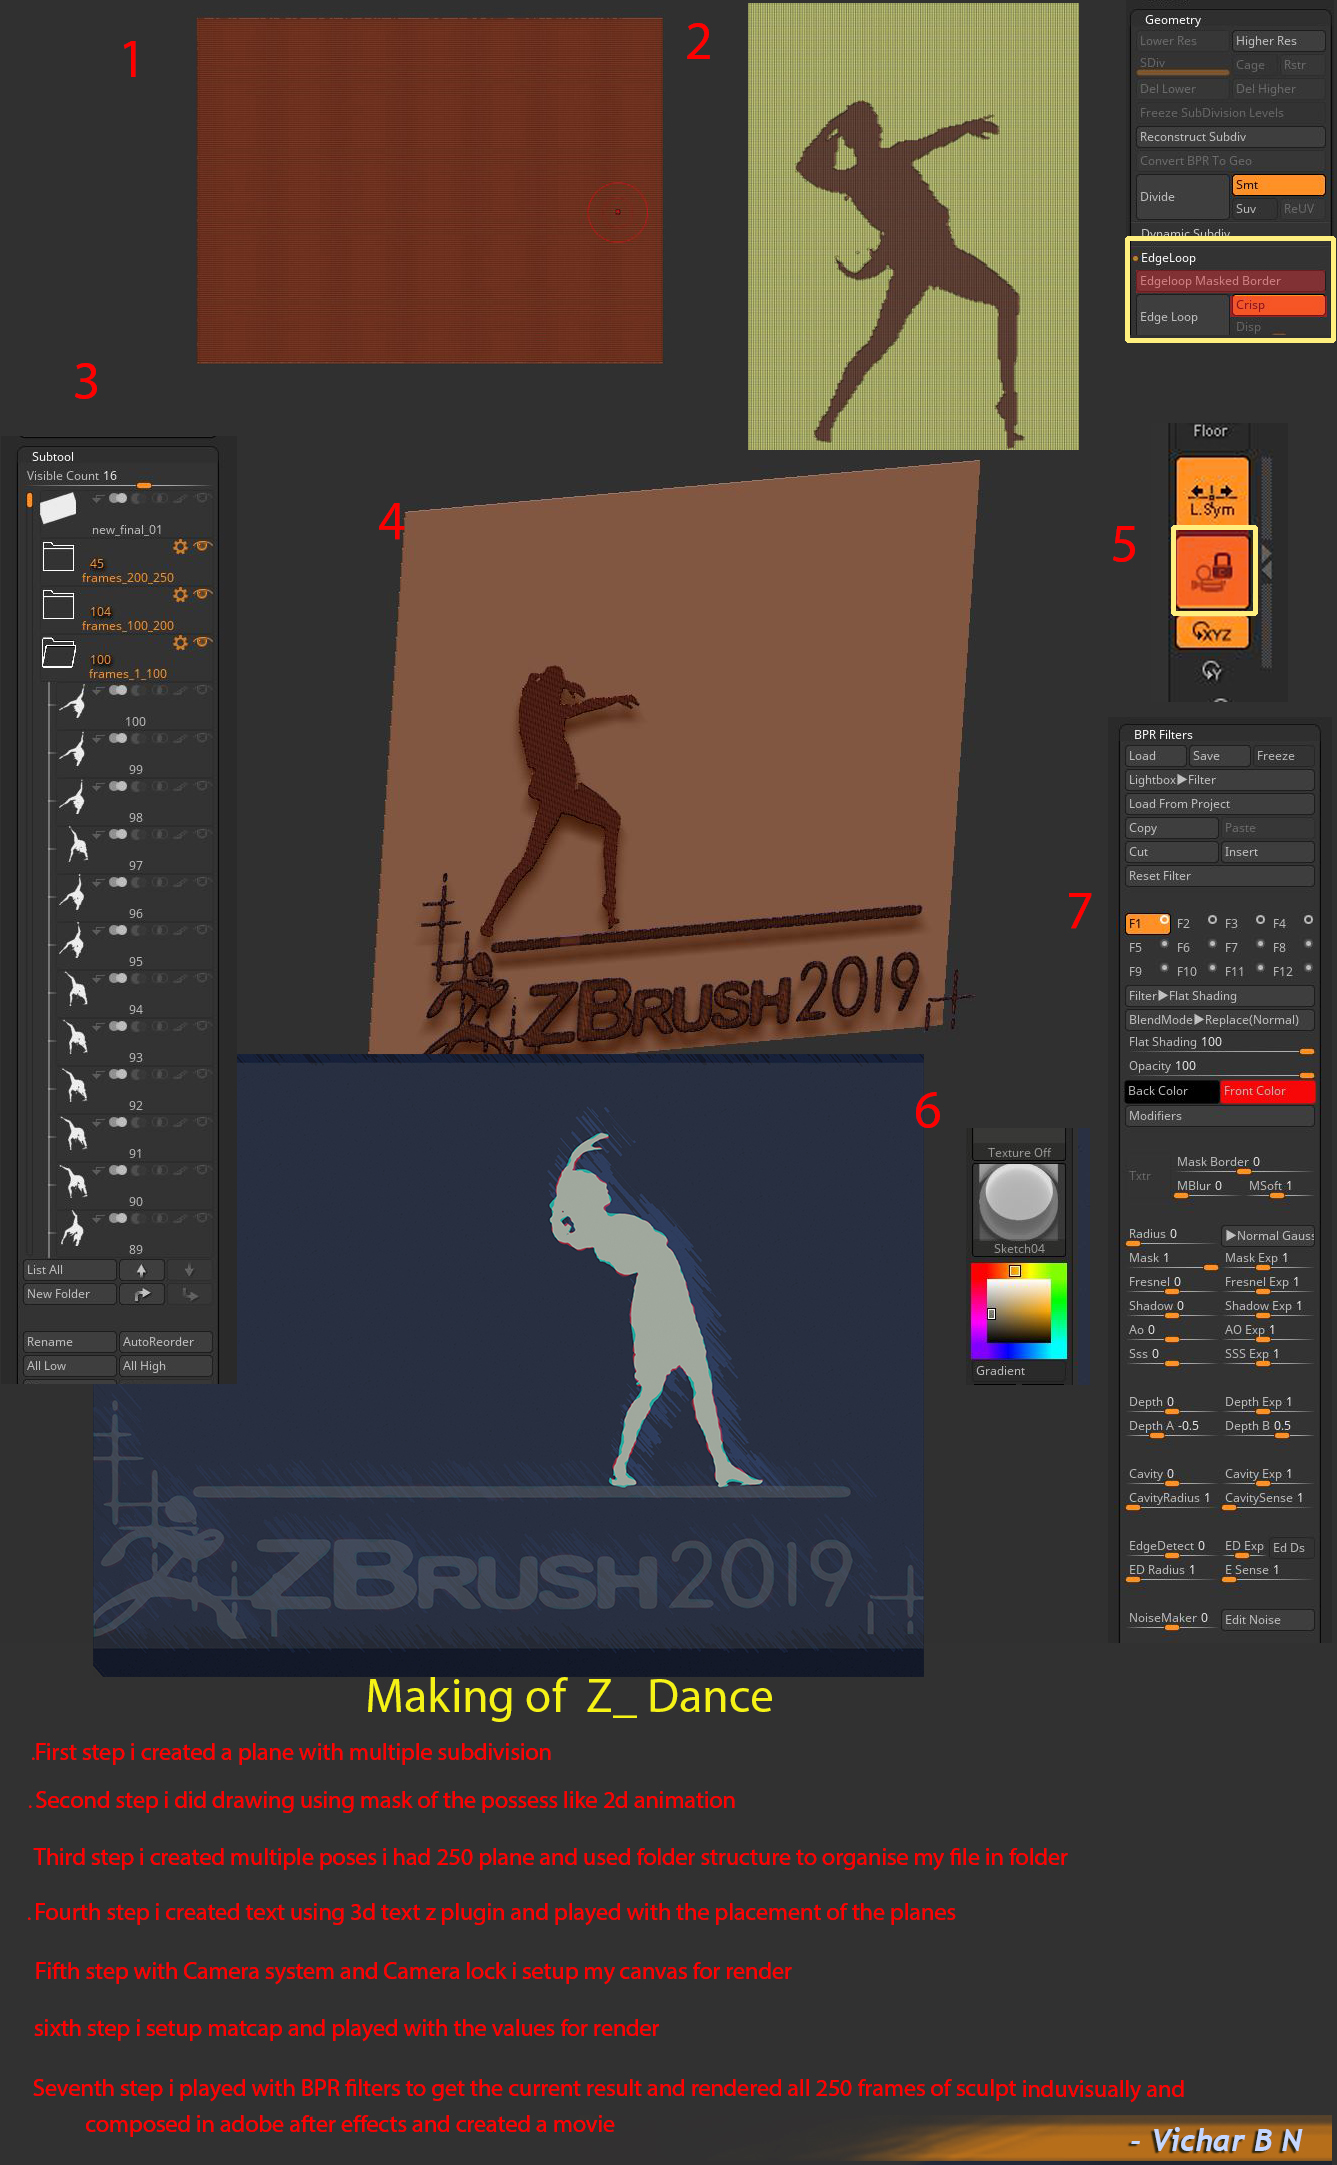This screenshot has width=1337, height=2165.
Task: Move subtool up with the up arrow
Action: click(141, 1270)
